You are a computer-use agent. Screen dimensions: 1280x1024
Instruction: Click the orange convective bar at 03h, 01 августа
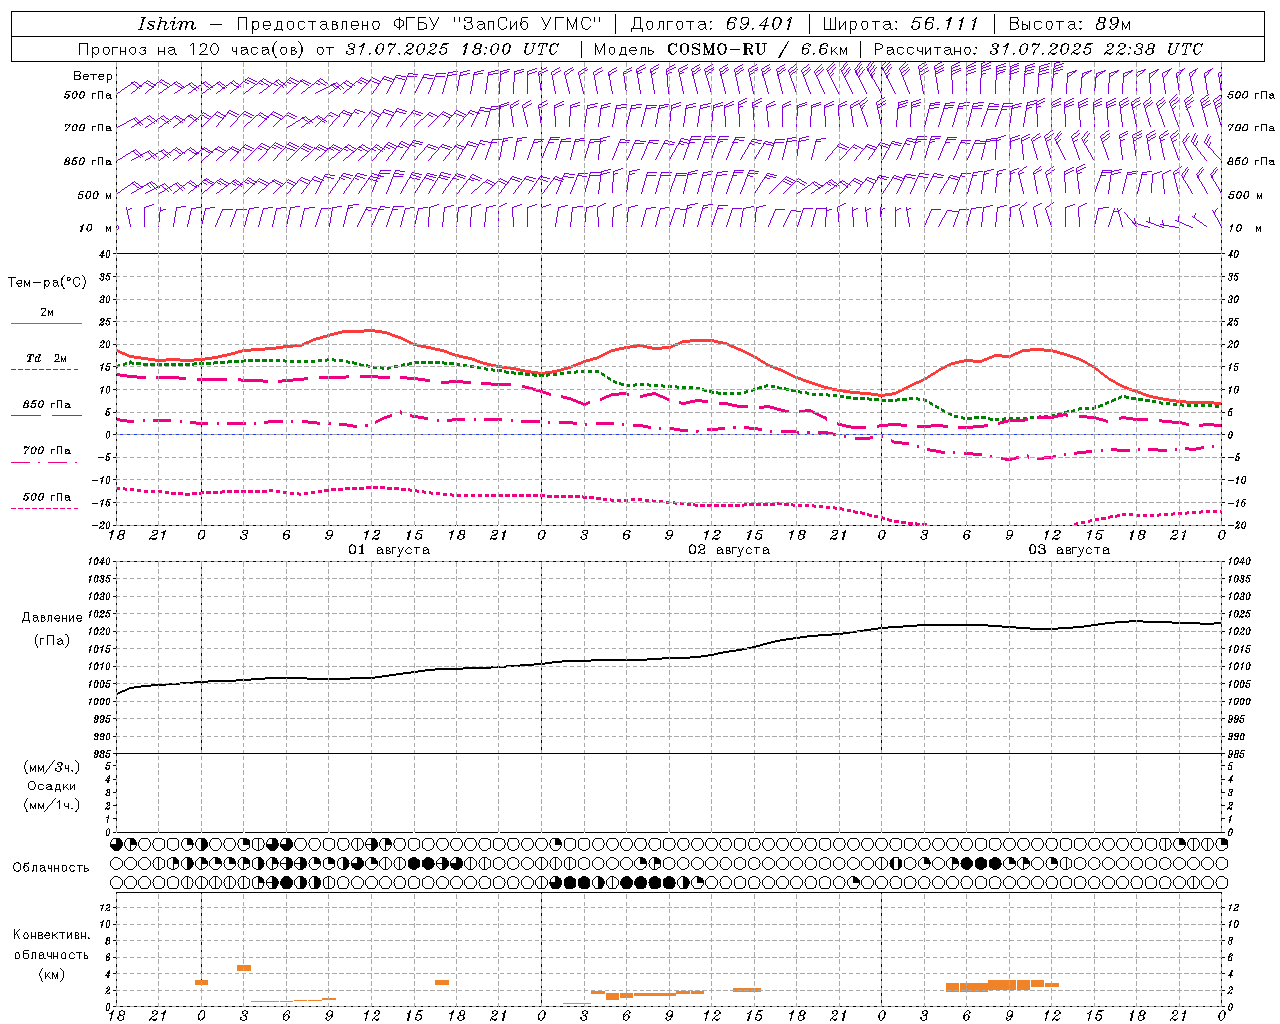click(x=244, y=968)
